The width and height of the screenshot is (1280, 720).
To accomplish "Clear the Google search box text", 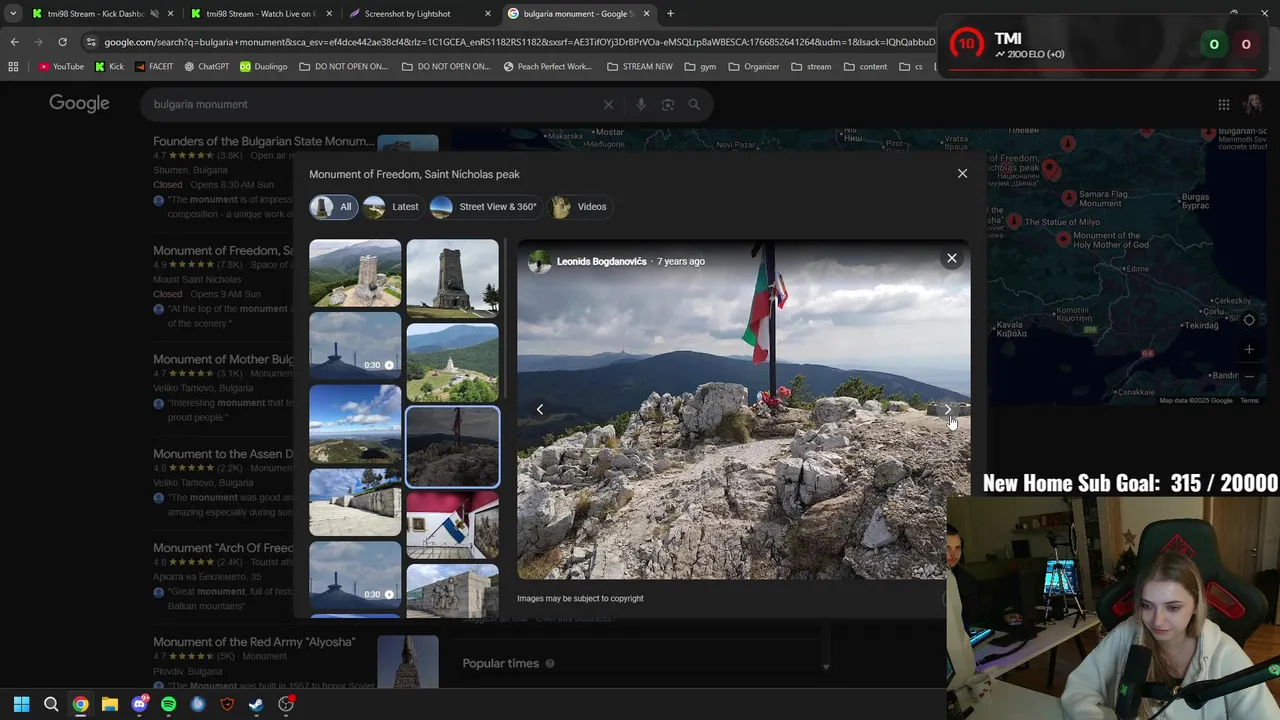I will click(x=608, y=104).
